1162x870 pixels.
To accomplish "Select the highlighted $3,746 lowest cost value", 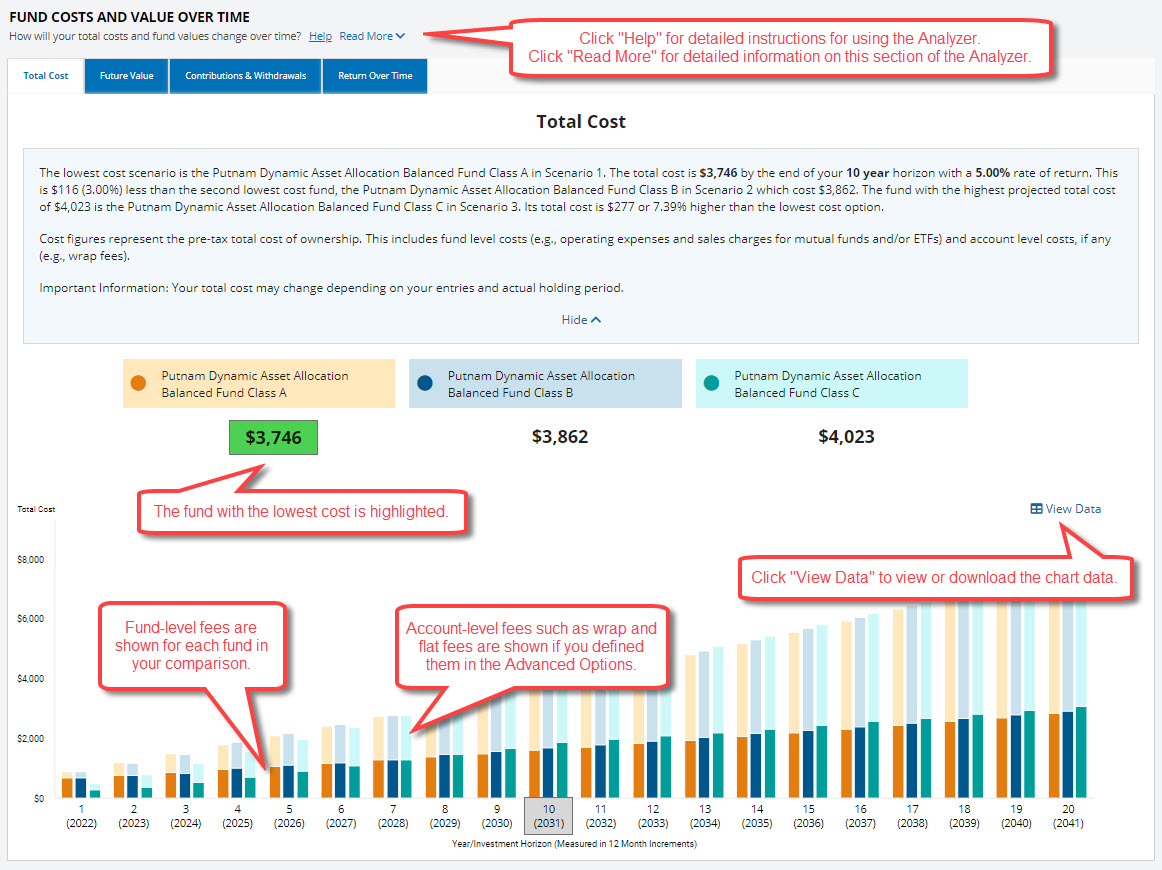I will point(273,437).
